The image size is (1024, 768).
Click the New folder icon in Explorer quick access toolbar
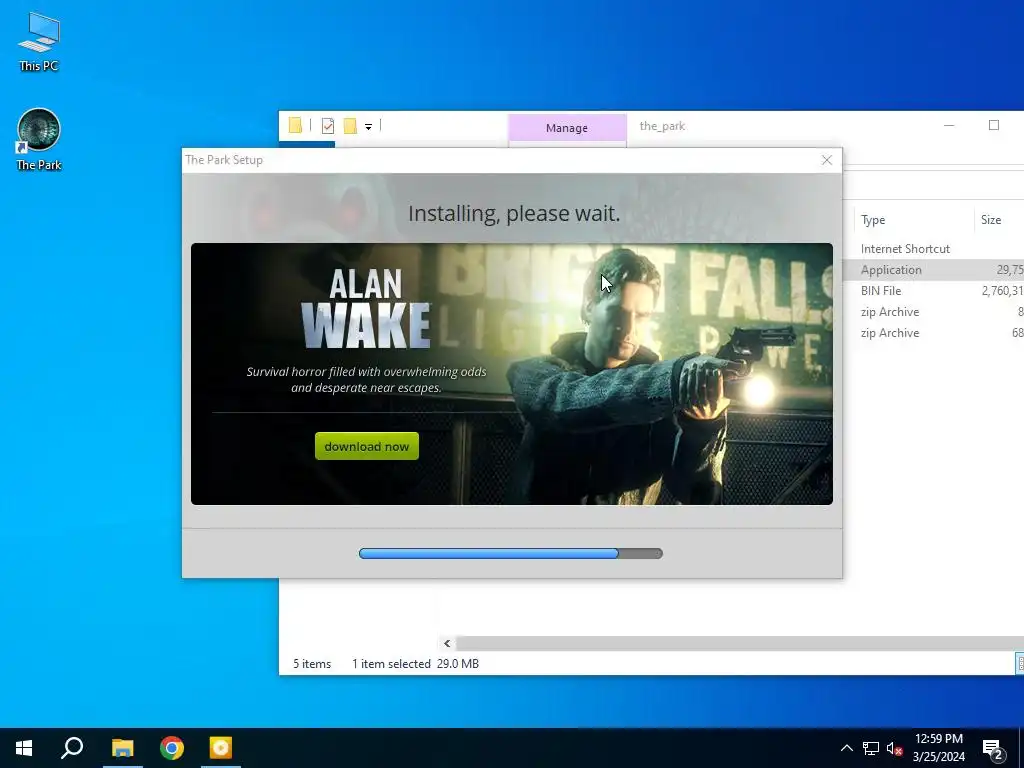[x=350, y=125]
